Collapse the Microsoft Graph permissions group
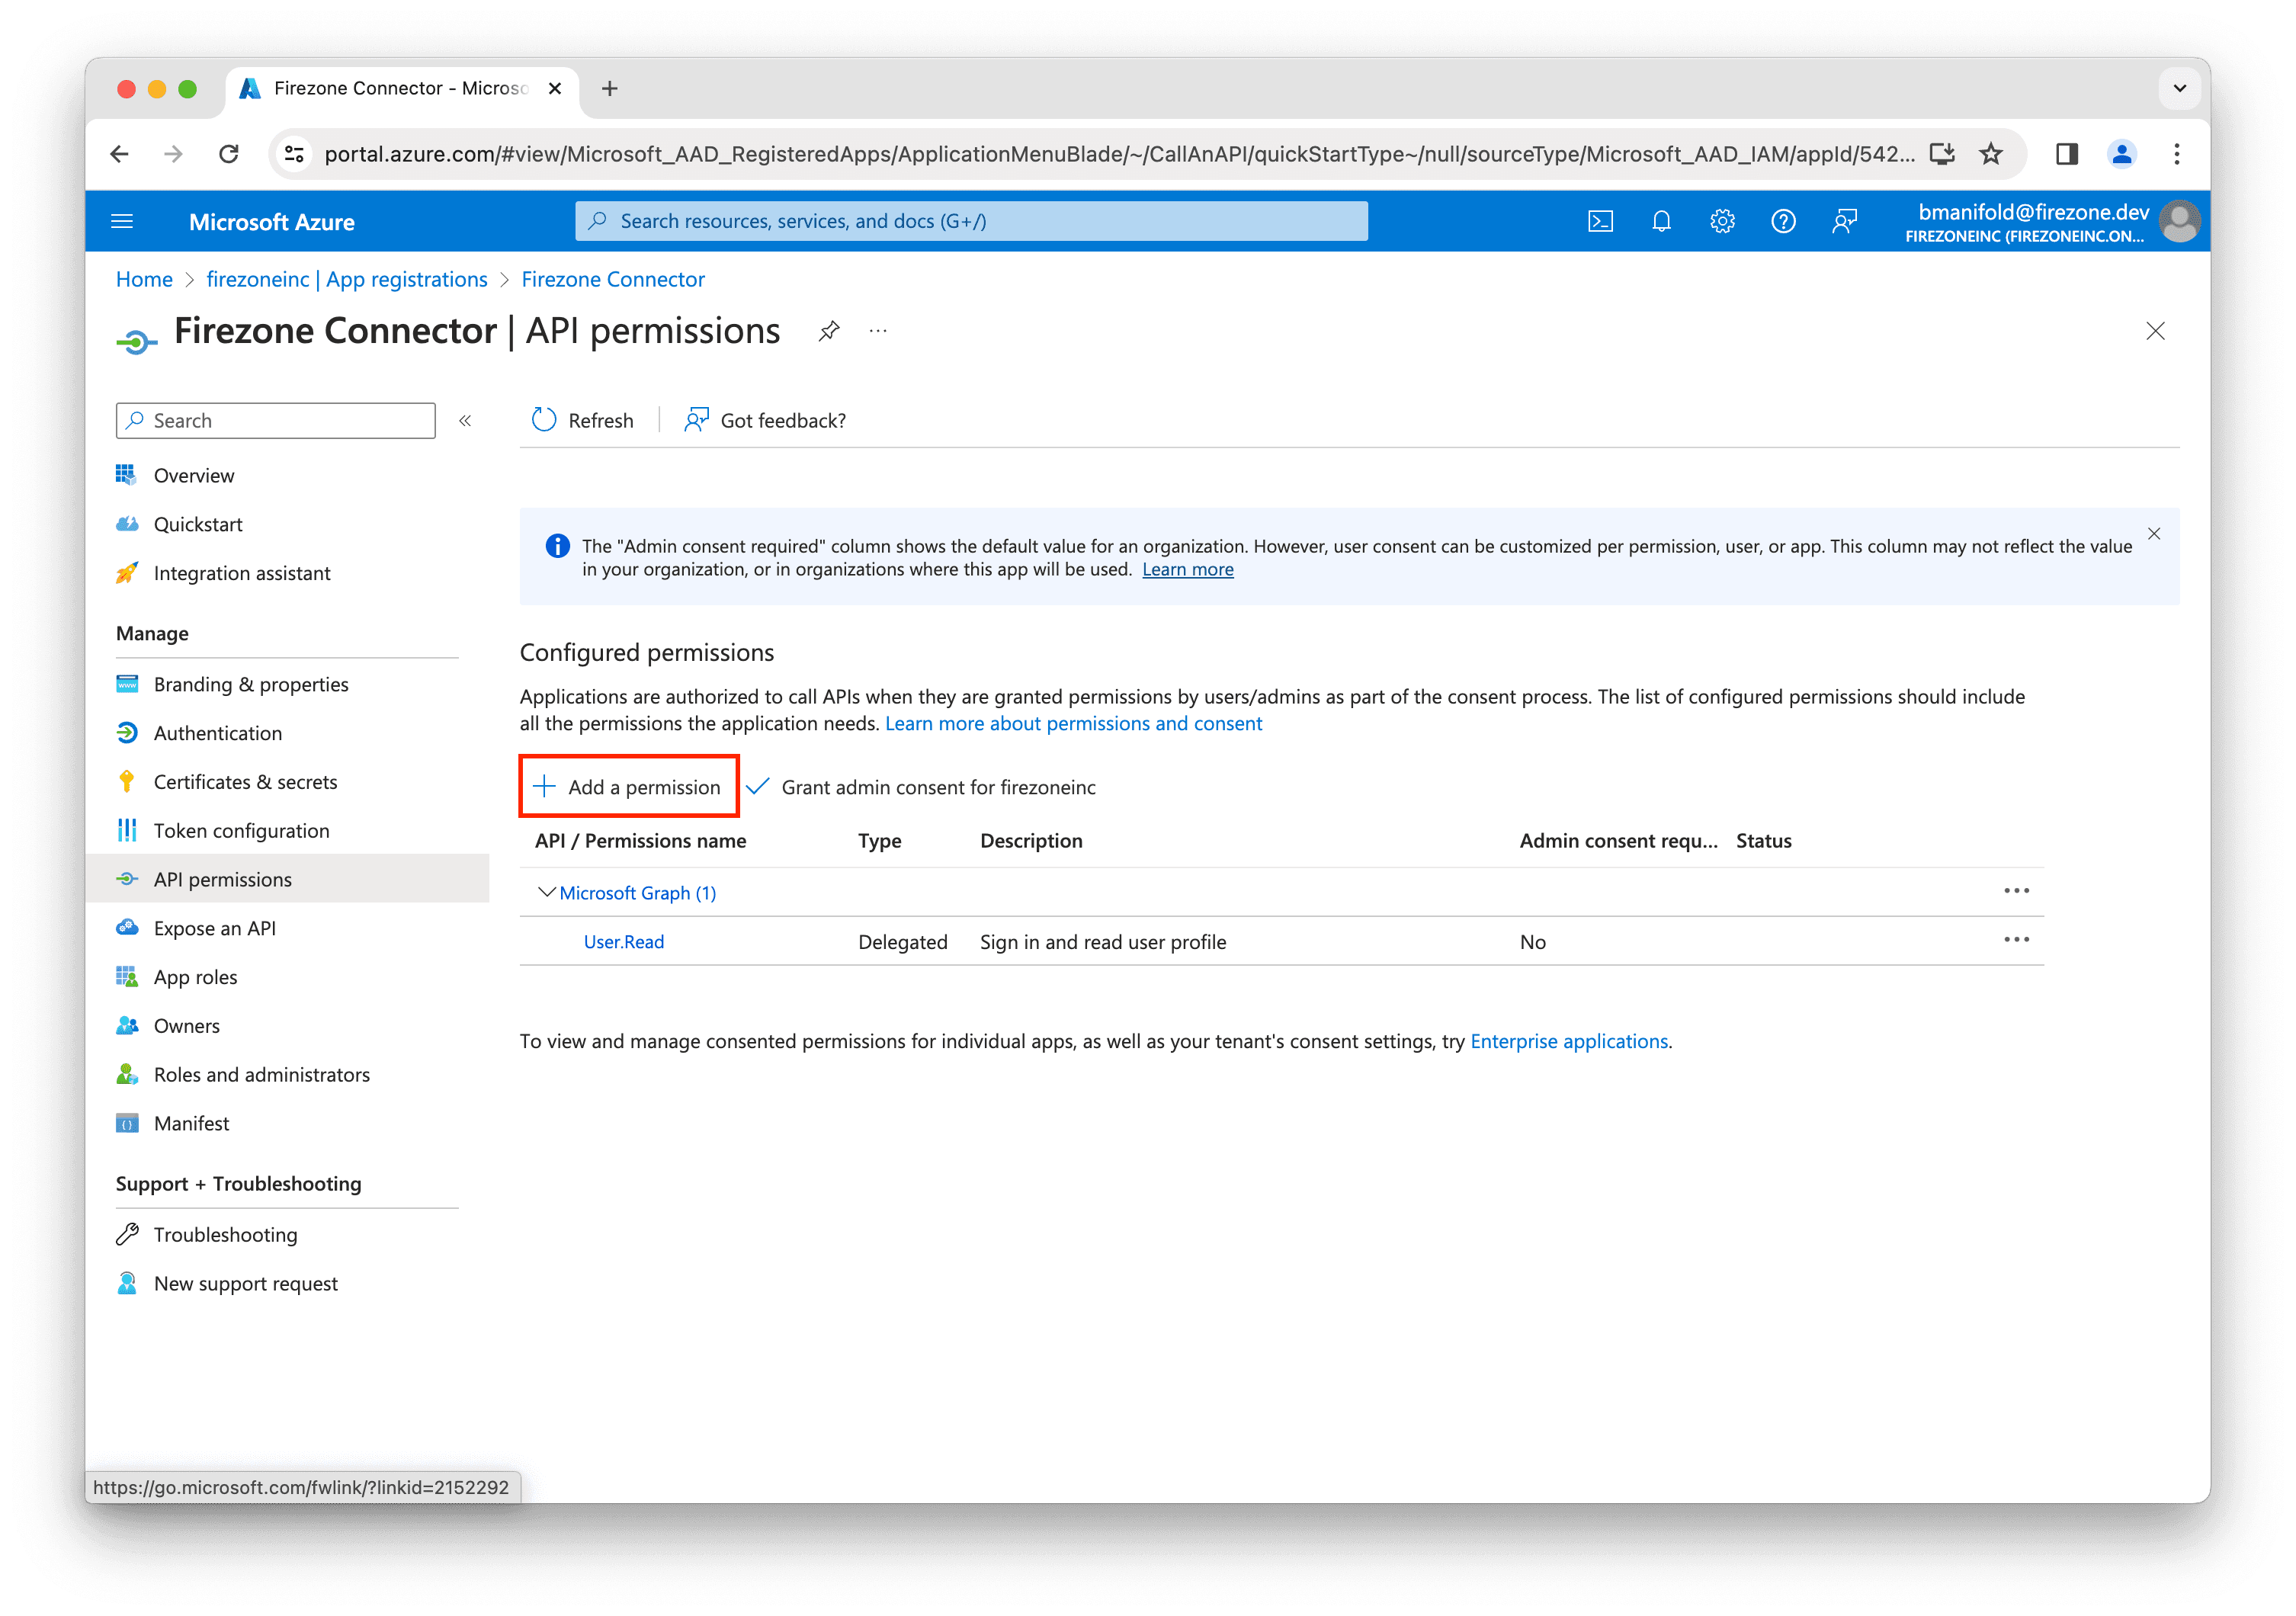 click(546, 892)
